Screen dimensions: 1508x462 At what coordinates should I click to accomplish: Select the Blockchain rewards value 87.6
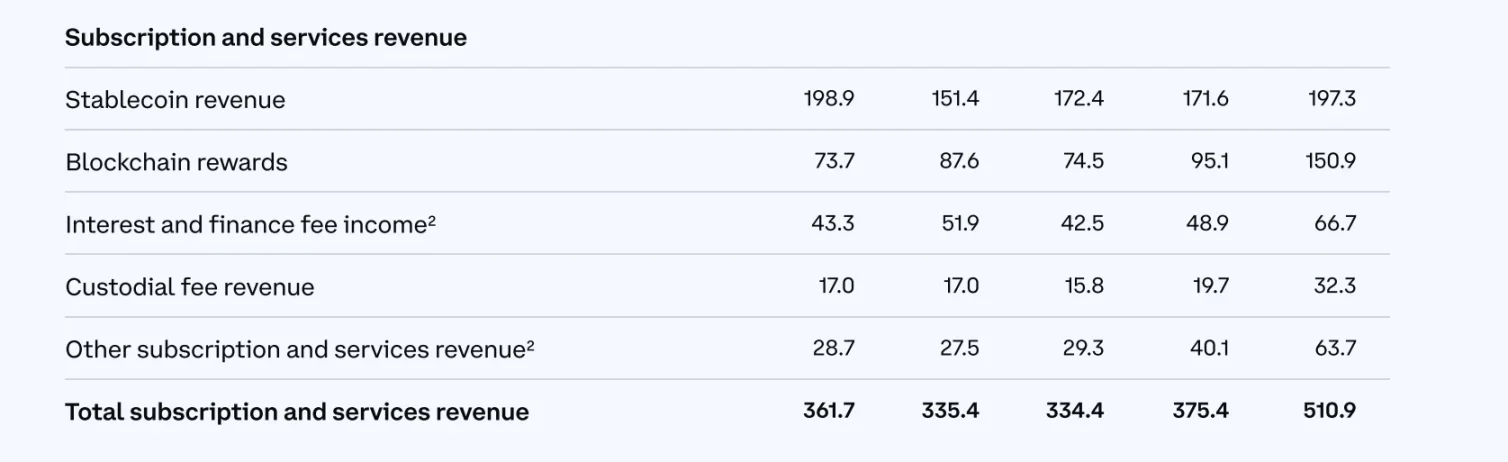(x=959, y=161)
